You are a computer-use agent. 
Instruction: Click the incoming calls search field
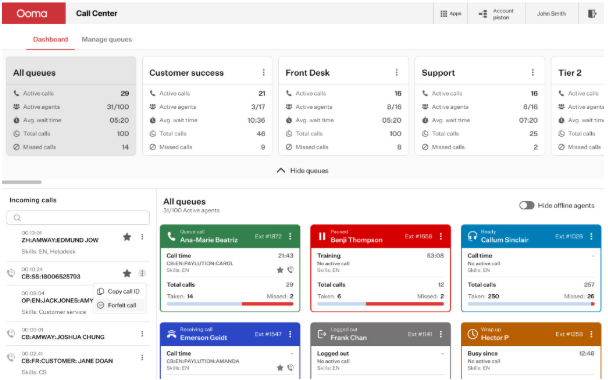pyautogui.click(x=78, y=218)
